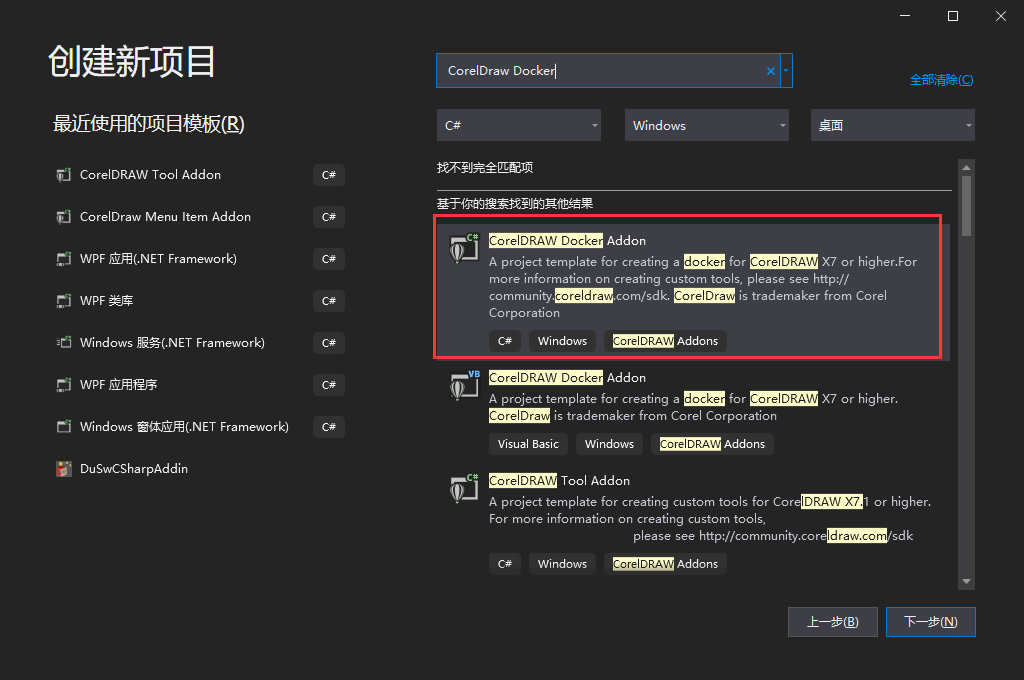The height and width of the screenshot is (680, 1024).
Task: Click inside the template search box
Action: [x=600, y=71]
